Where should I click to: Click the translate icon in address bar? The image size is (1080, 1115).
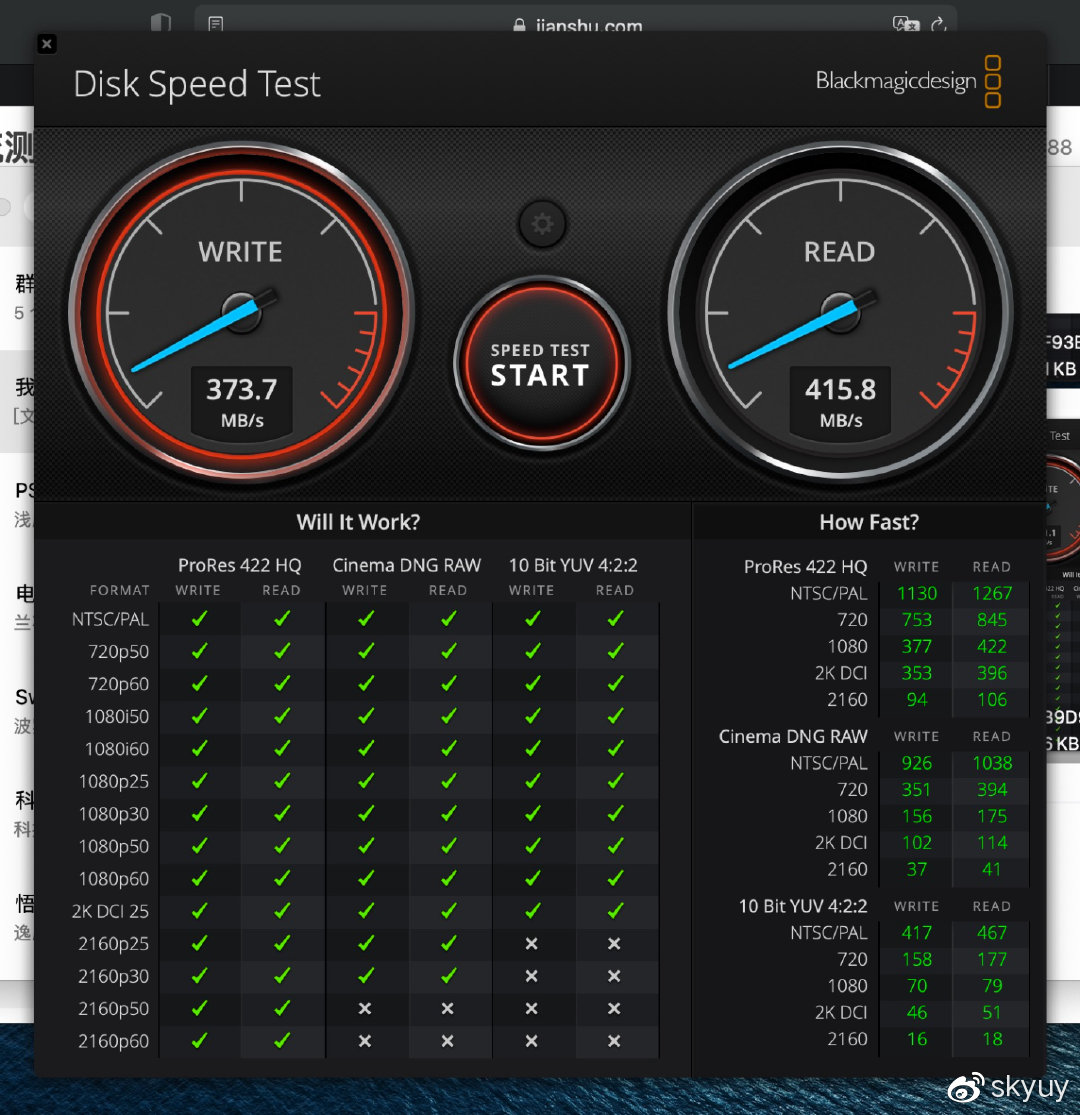(x=906, y=24)
